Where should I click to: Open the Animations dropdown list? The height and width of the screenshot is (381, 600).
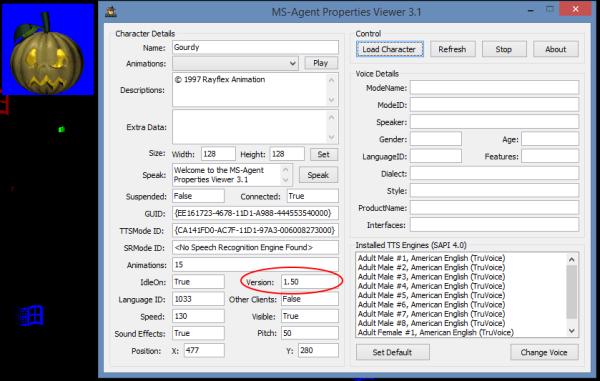tap(293, 64)
